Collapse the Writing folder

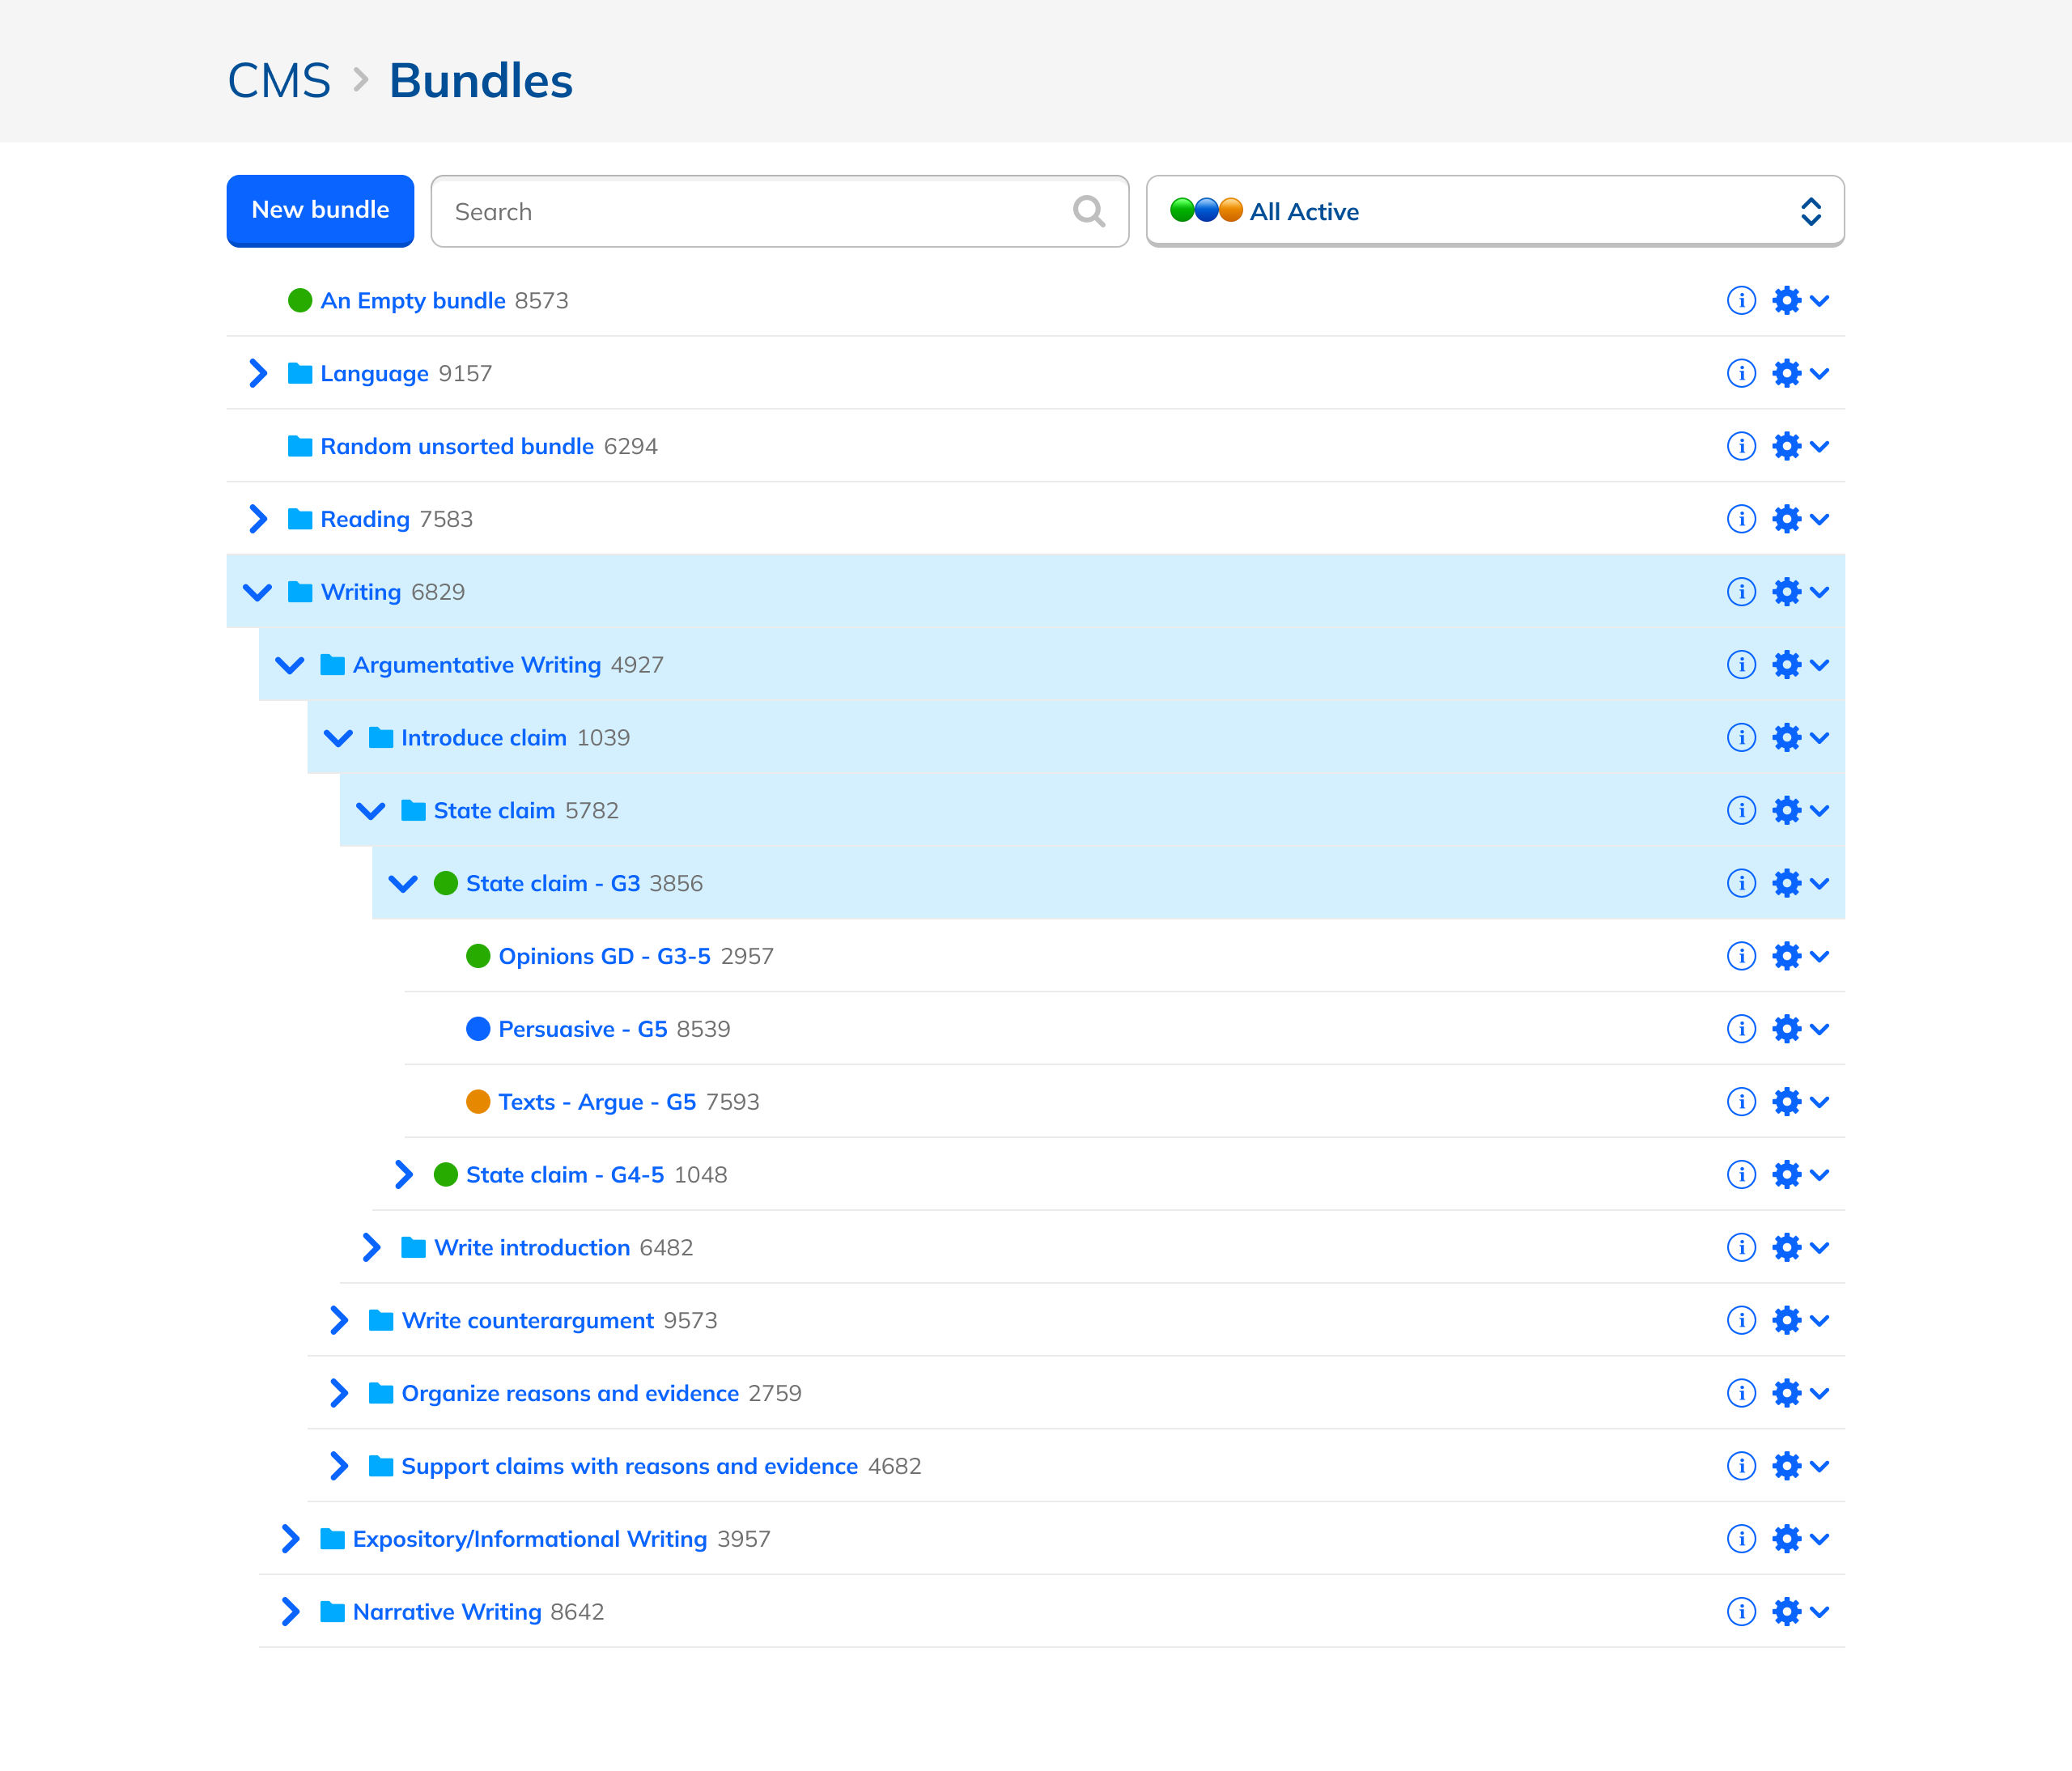tap(257, 592)
